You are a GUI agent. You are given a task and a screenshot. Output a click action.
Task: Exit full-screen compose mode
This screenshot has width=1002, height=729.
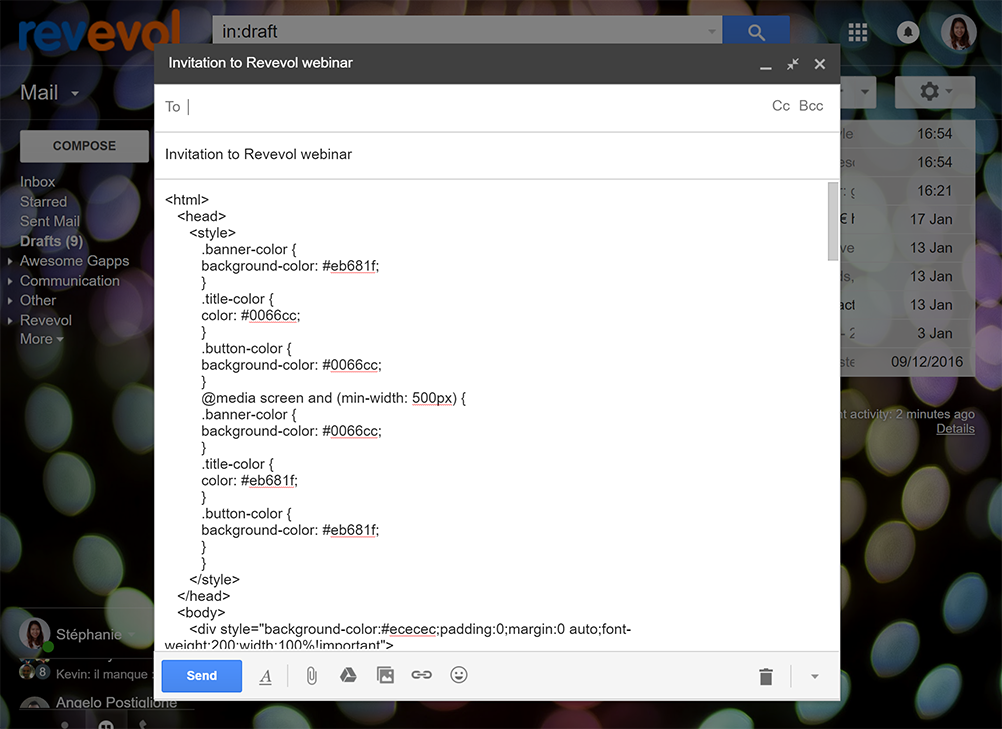coord(793,64)
